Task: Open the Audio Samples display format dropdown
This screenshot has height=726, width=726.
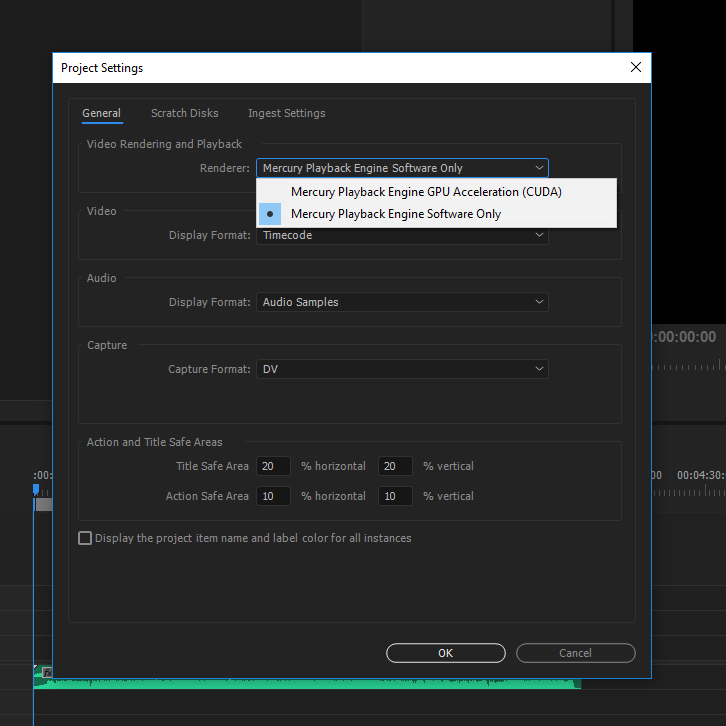Action: tap(402, 302)
